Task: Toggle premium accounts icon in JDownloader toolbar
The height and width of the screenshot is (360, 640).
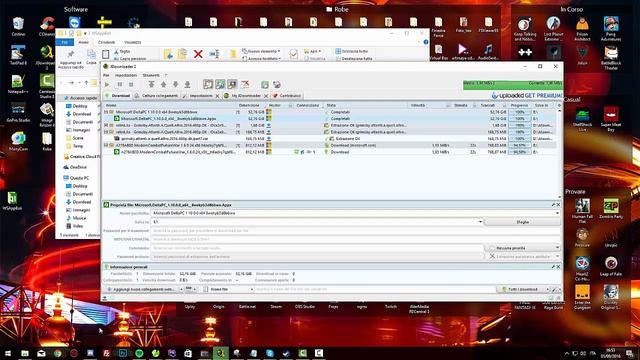Action: (232, 84)
